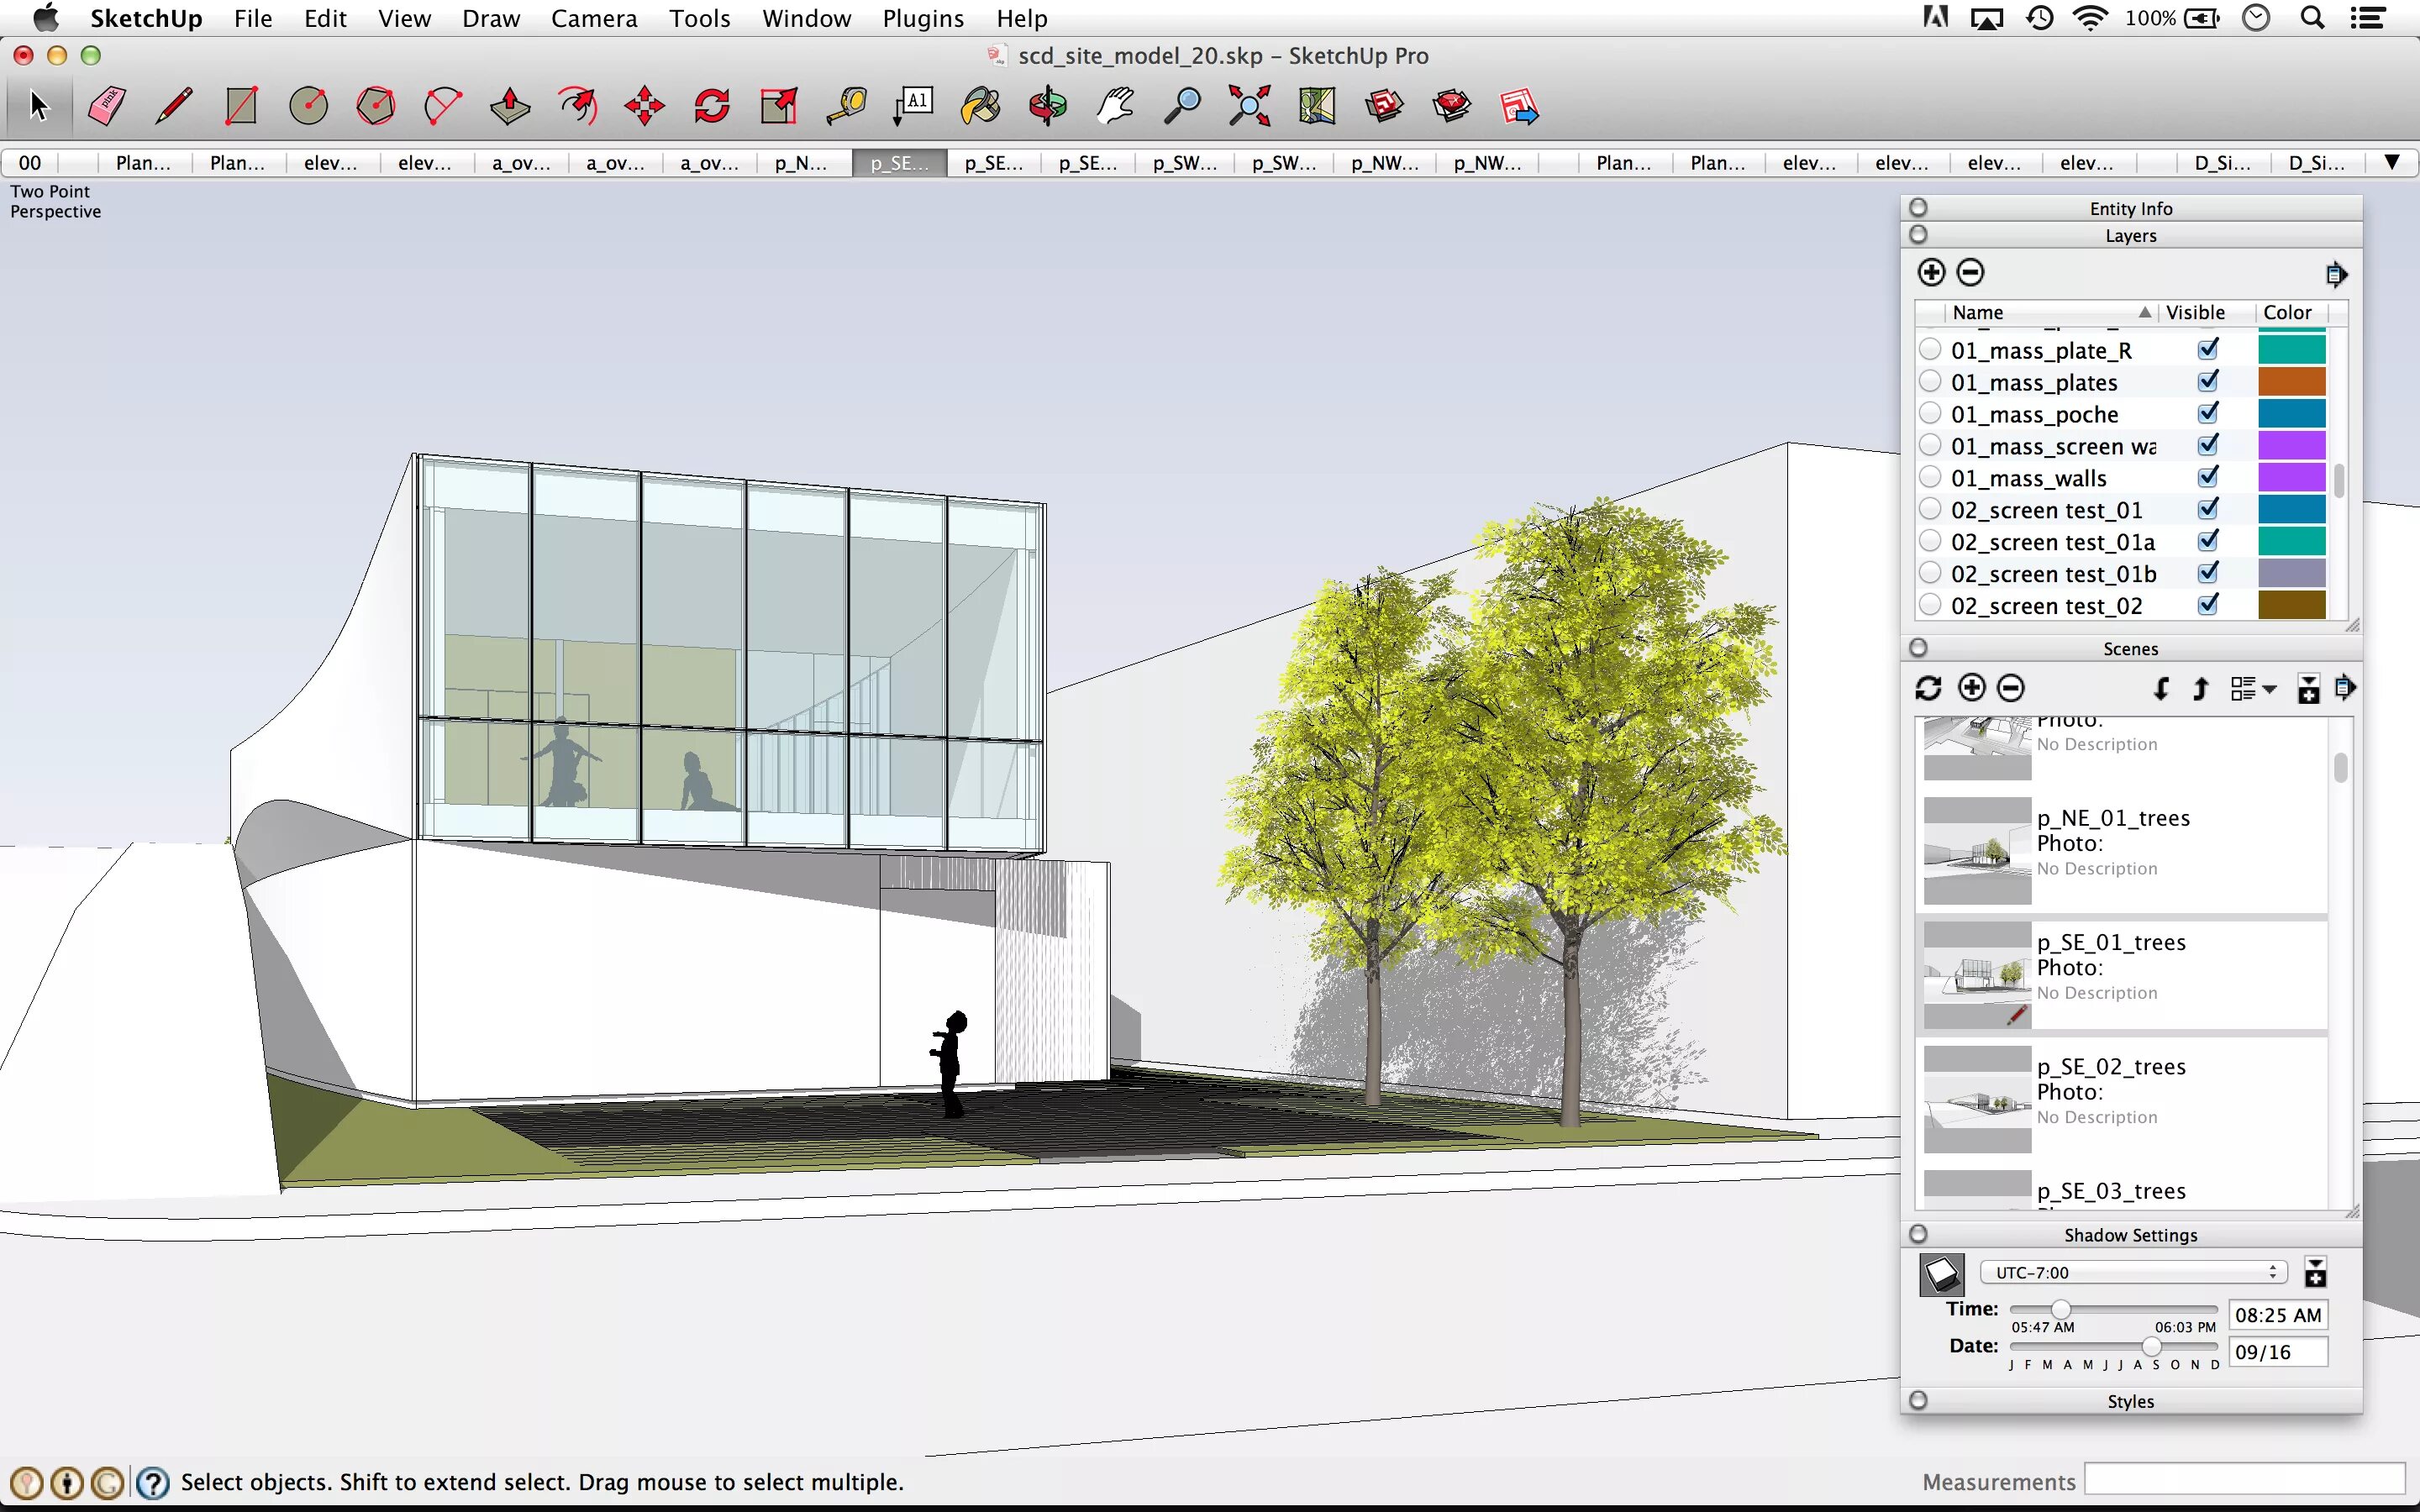
Task: Expand the Styles panel header
Action: coord(2130,1401)
